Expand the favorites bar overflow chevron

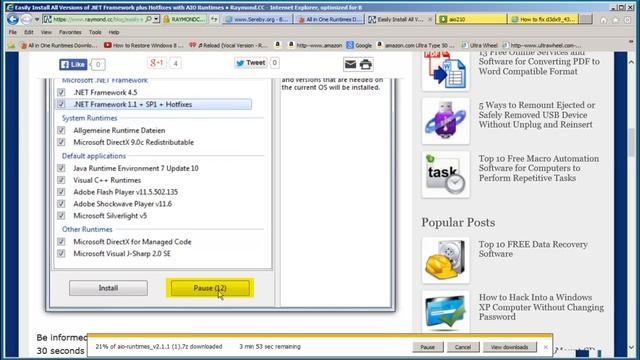631,42
